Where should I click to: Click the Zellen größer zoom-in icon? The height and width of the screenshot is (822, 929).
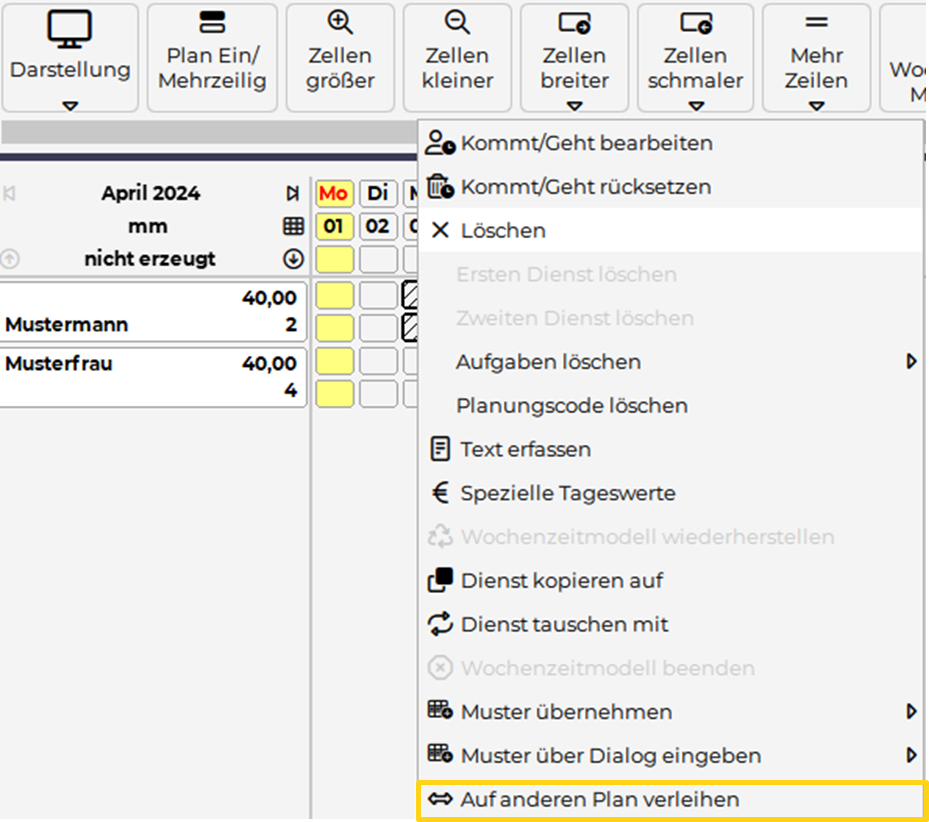click(x=340, y=23)
